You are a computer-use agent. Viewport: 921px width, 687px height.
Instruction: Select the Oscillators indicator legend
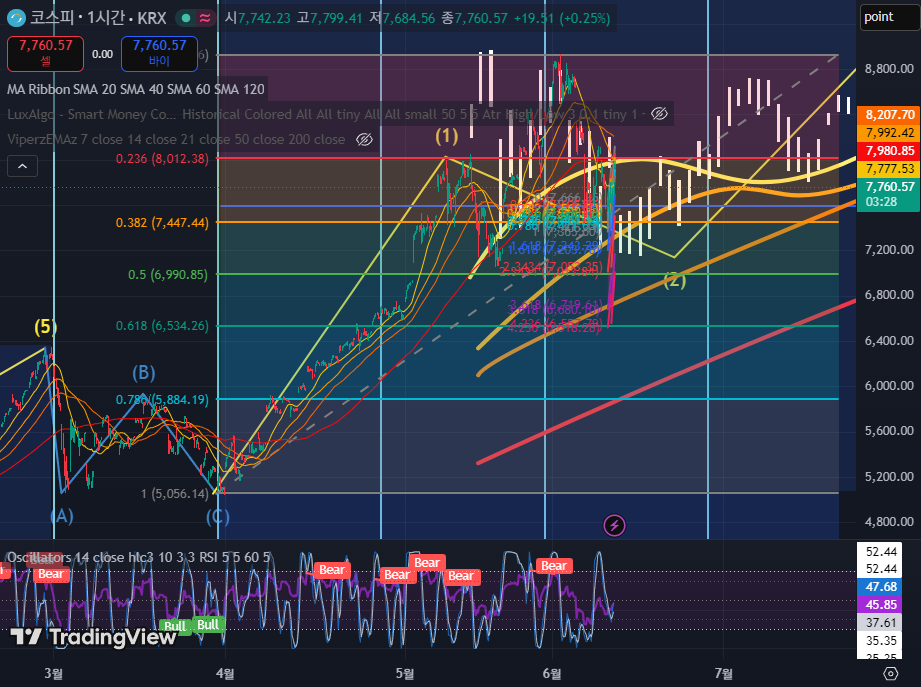[139, 557]
